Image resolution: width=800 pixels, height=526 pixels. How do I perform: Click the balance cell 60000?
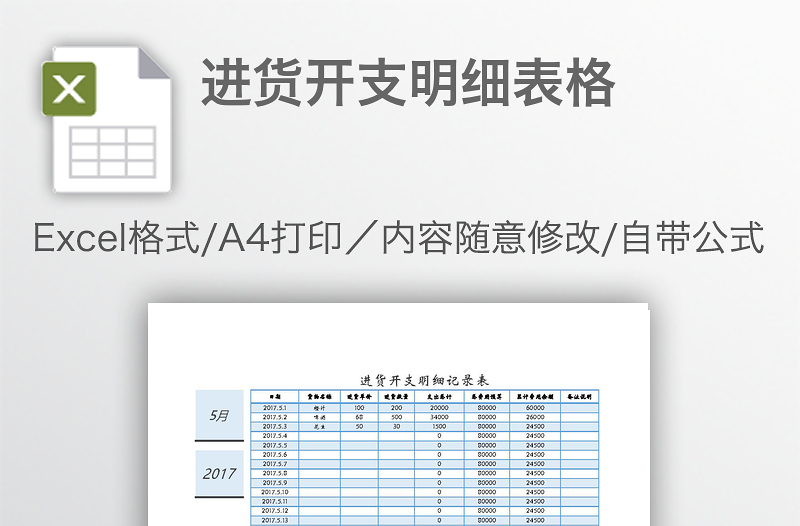point(535,408)
